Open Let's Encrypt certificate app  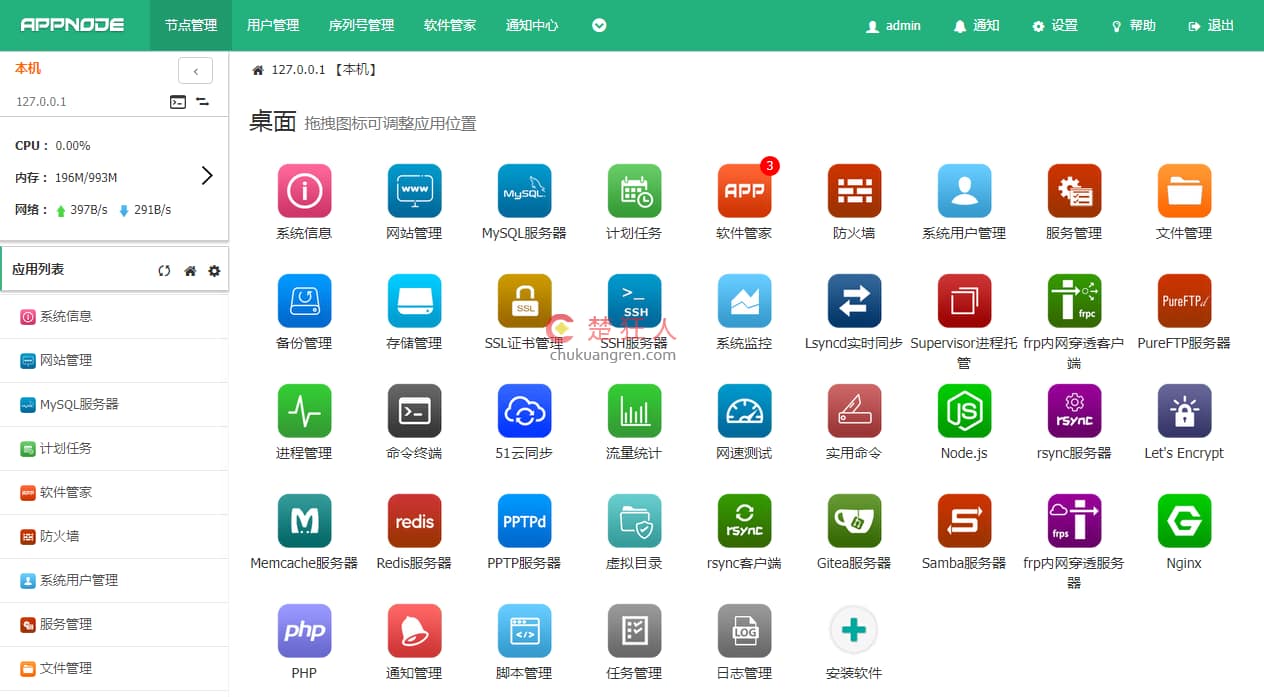(x=1184, y=411)
